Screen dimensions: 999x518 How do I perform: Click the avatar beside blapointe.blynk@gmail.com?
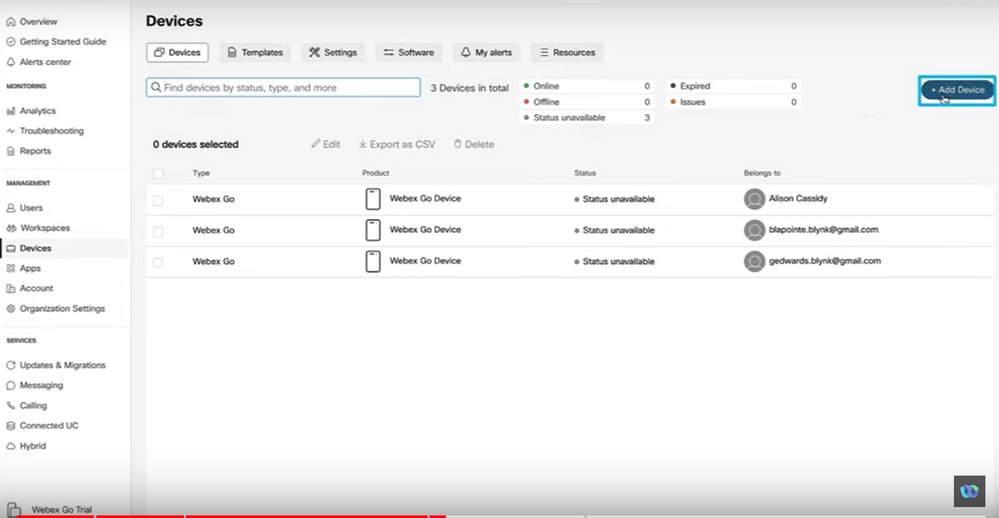[x=754, y=230]
